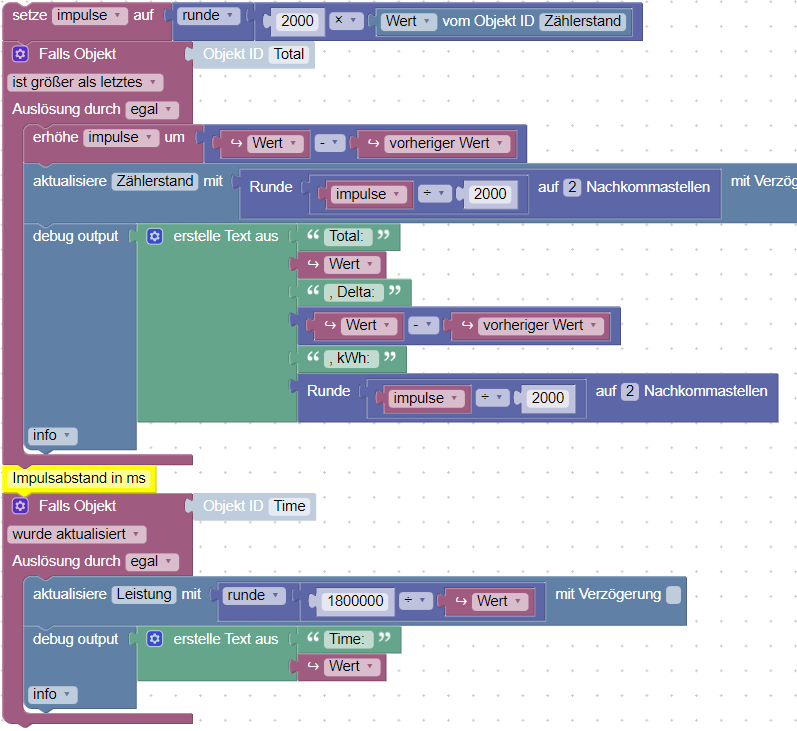Open Wert dropdown before vom Objekt ID
Image resolution: width=797 pixels, height=731 pixels.
[x=409, y=21]
